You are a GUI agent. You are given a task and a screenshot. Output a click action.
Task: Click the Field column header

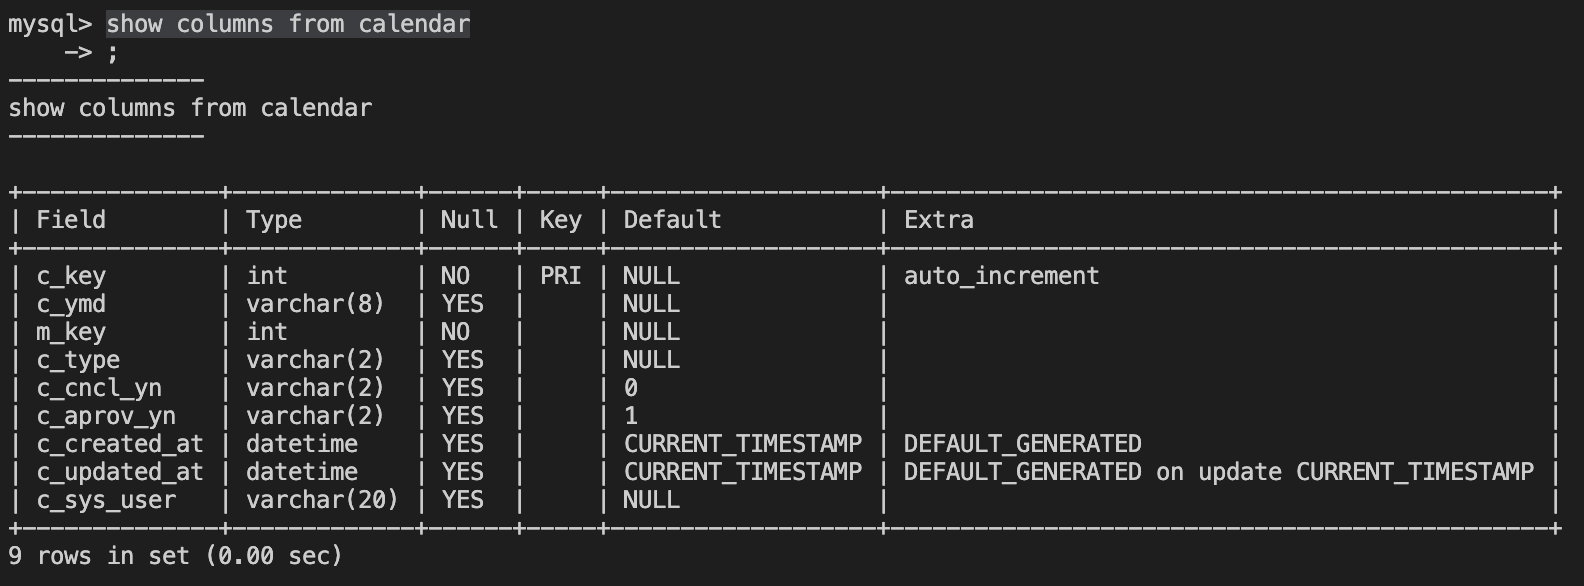[x=71, y=220]
